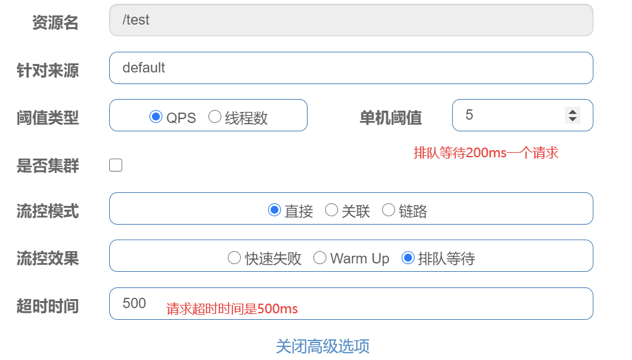Choose 链路 flow control mode
The height and width of the screenshot is (360, 632).
[389, 210]
